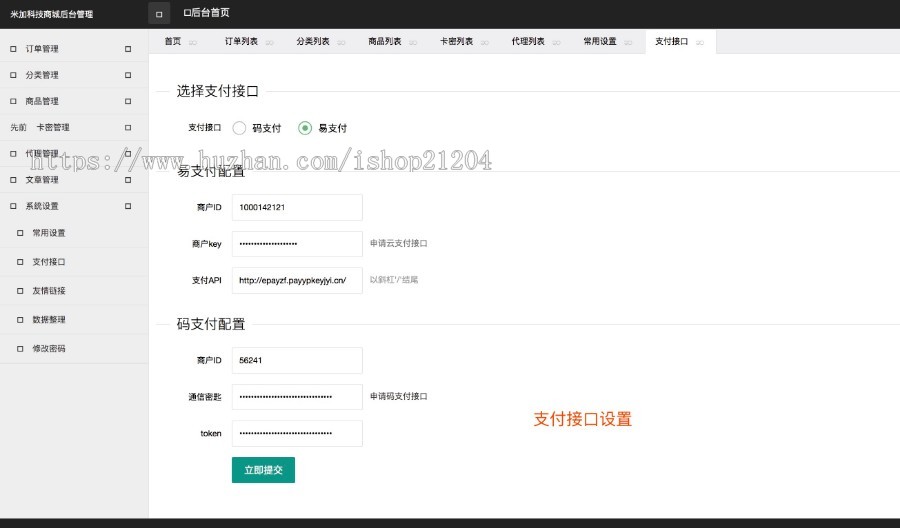The height and width of the screenshot is (528, 900).
Task: Click icon beside 修改密码 submenu item
Action: point(20,348)
